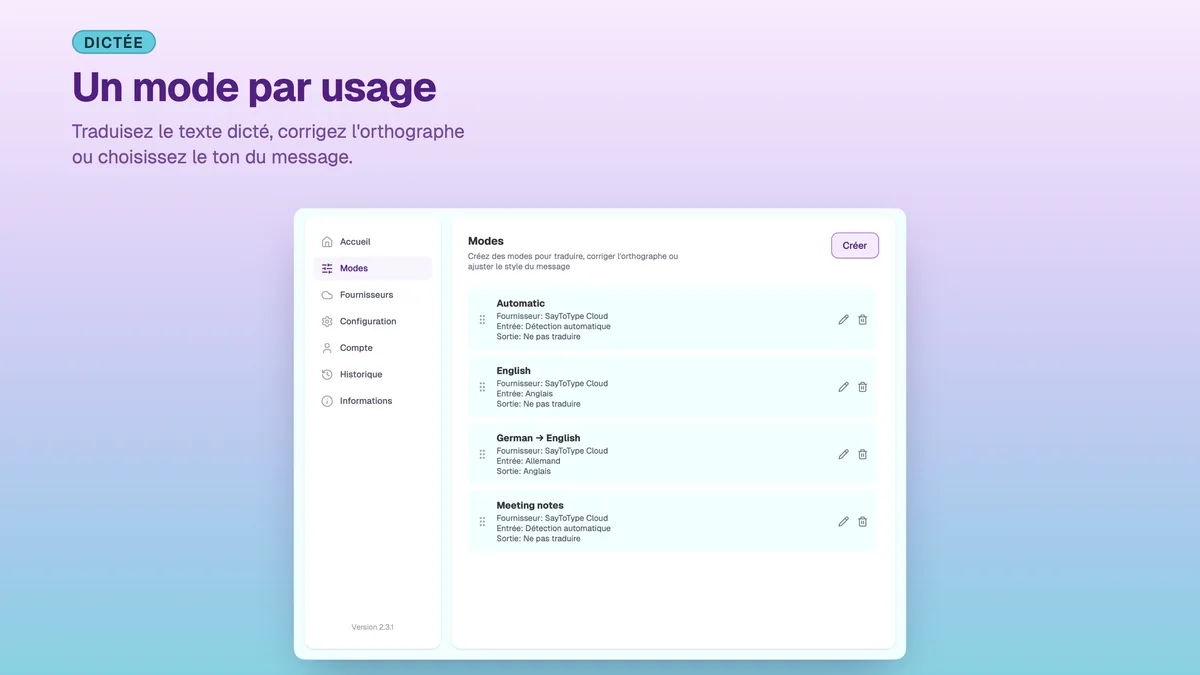This screenshot has height=675, width=1200.
Task: Click Version 2.3.1 label
Action: click(372, 627)
